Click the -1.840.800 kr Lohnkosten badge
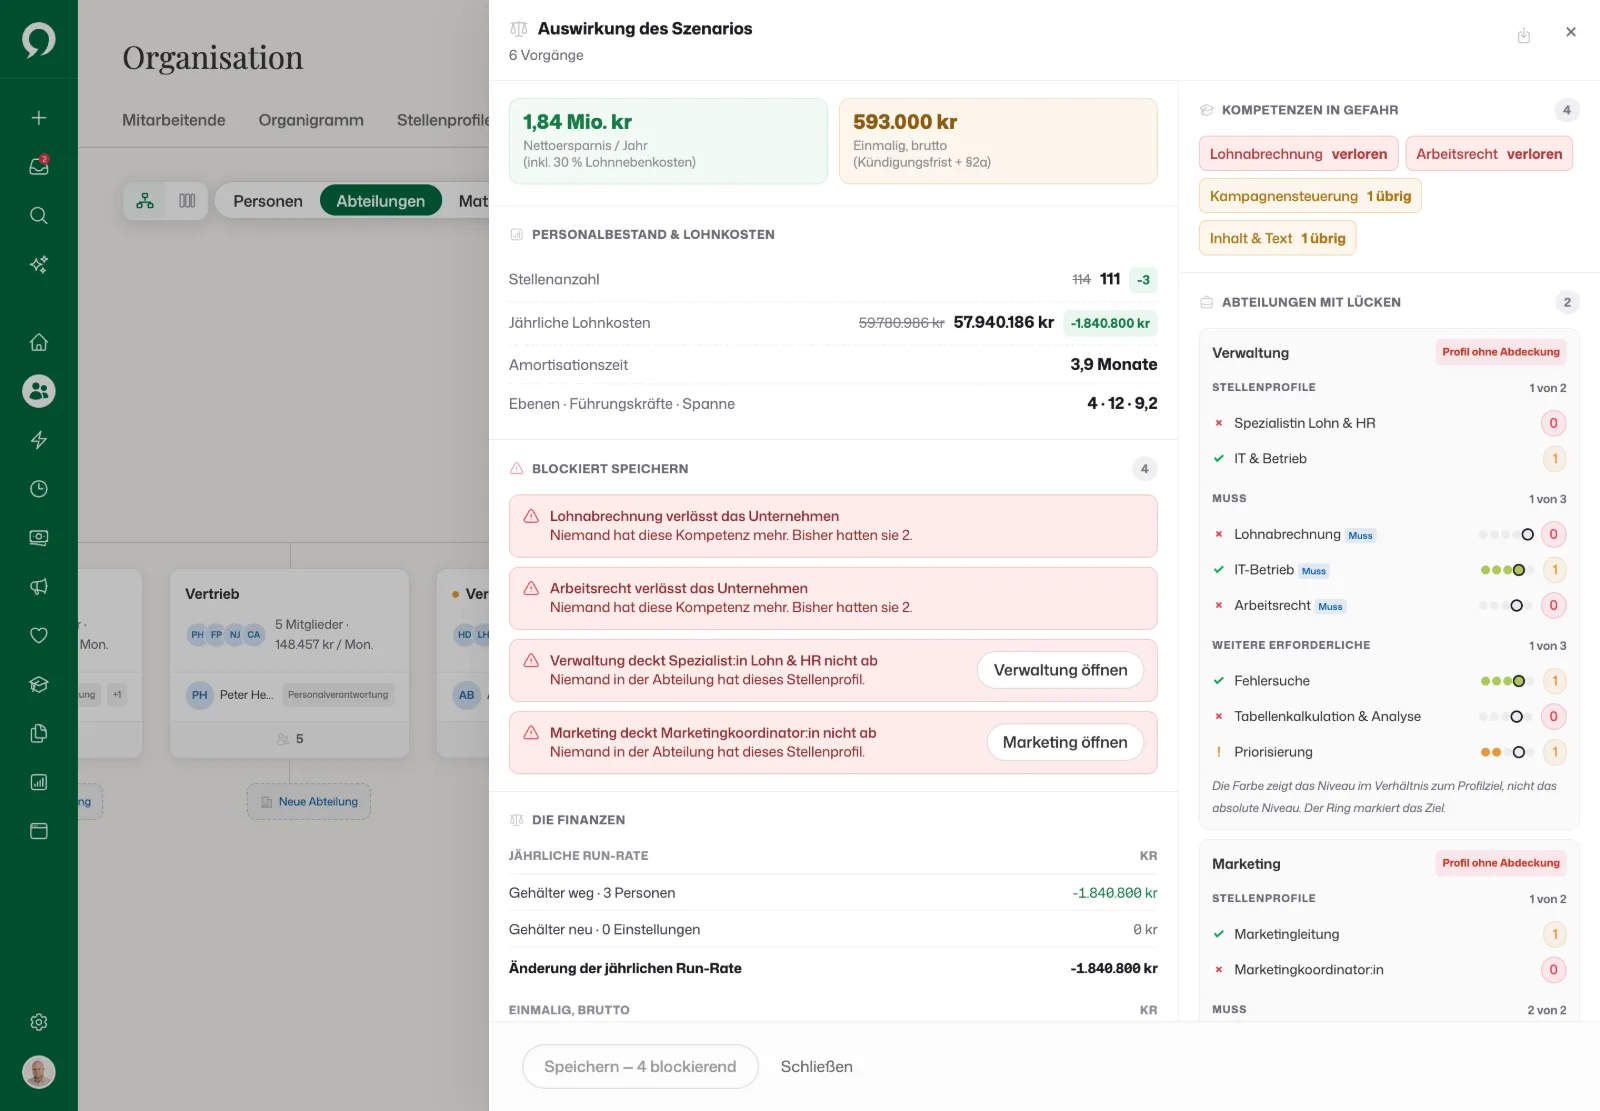Image resolution: width=1600 pixels, height=1111 pixels. click(x=1110, y=323)
